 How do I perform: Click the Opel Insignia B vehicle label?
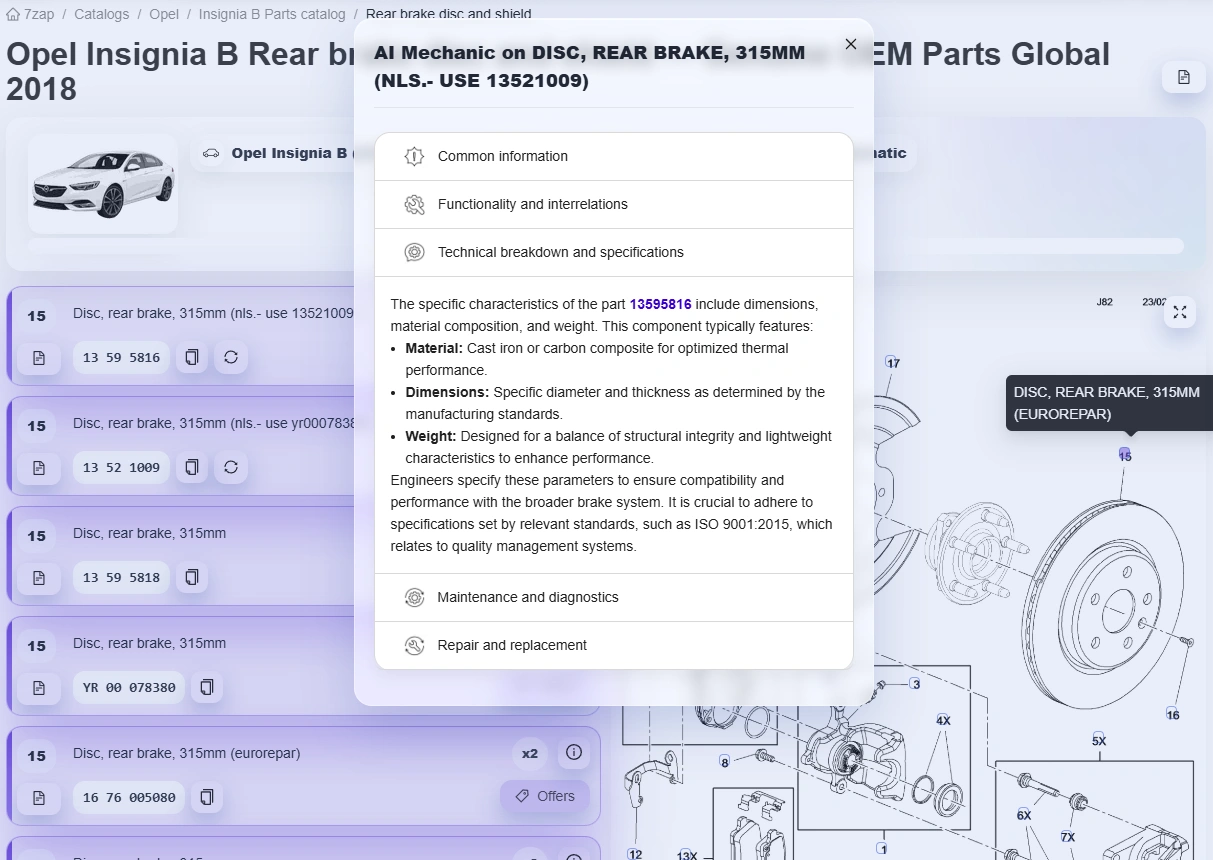point(289,153)
